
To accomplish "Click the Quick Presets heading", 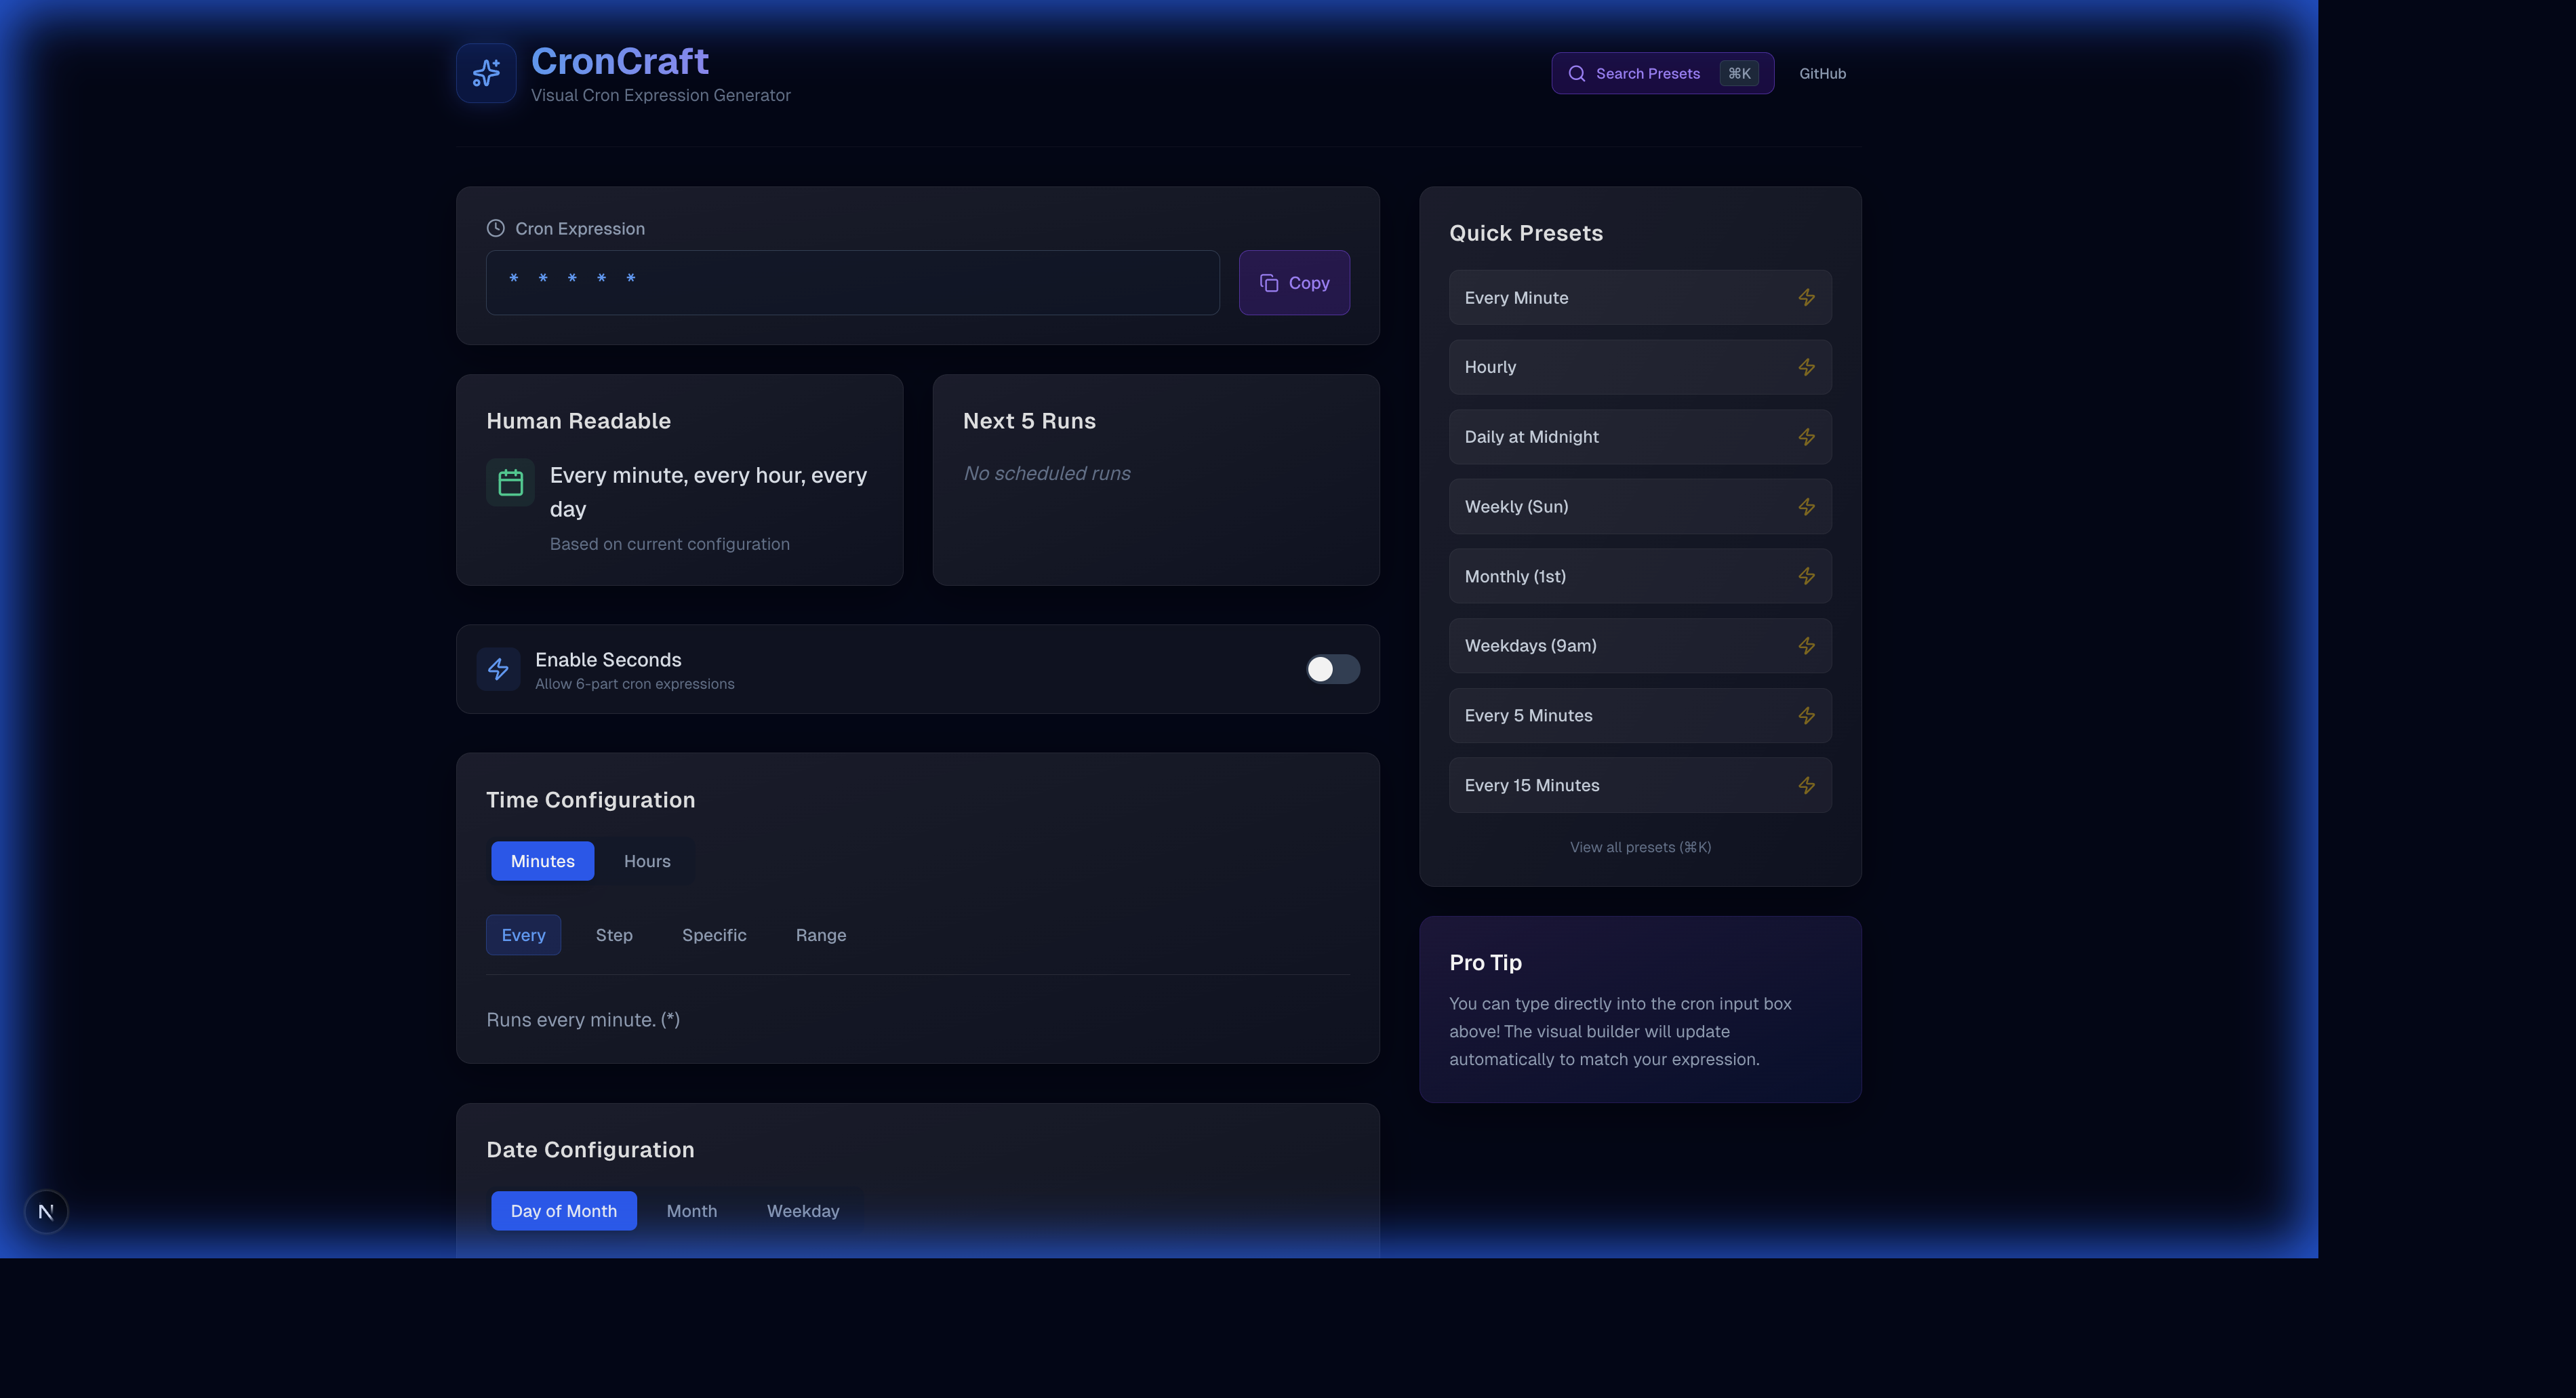I will [x=1526, y=233].
